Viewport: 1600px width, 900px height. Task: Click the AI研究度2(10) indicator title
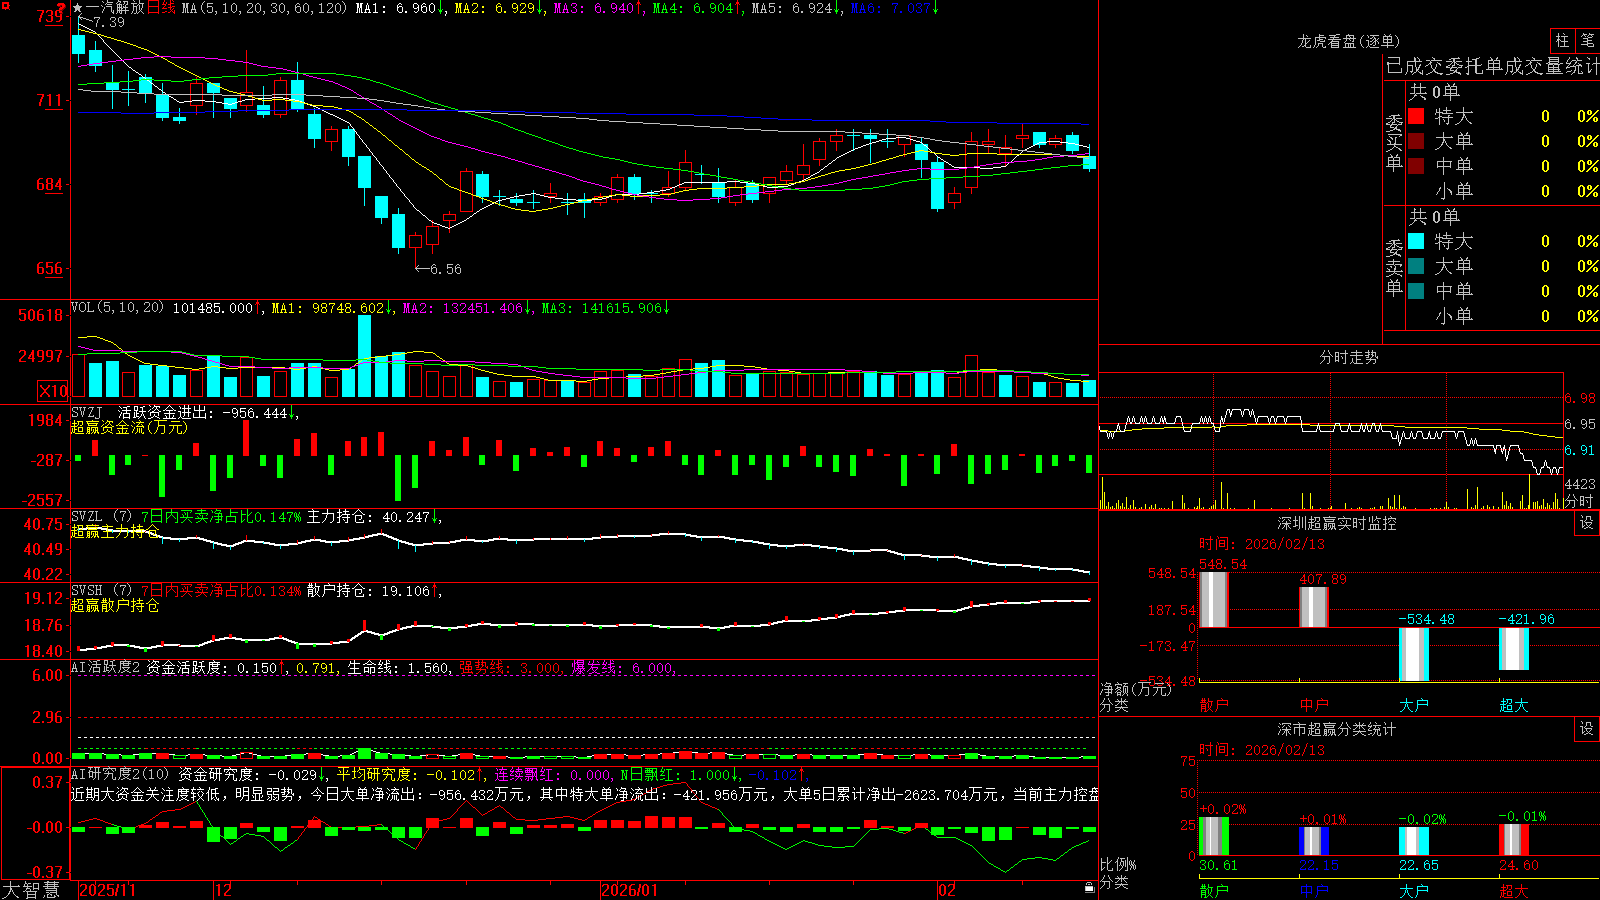coord(121,774)
